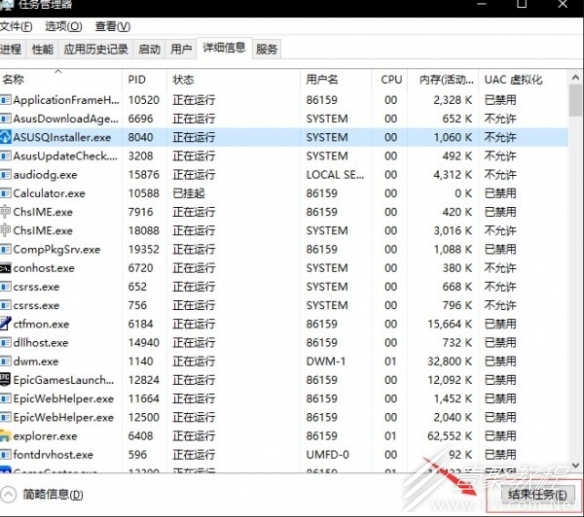Click the ctfmon.exe pen icon
Screen dimensions: 584x517
[5, 324]
